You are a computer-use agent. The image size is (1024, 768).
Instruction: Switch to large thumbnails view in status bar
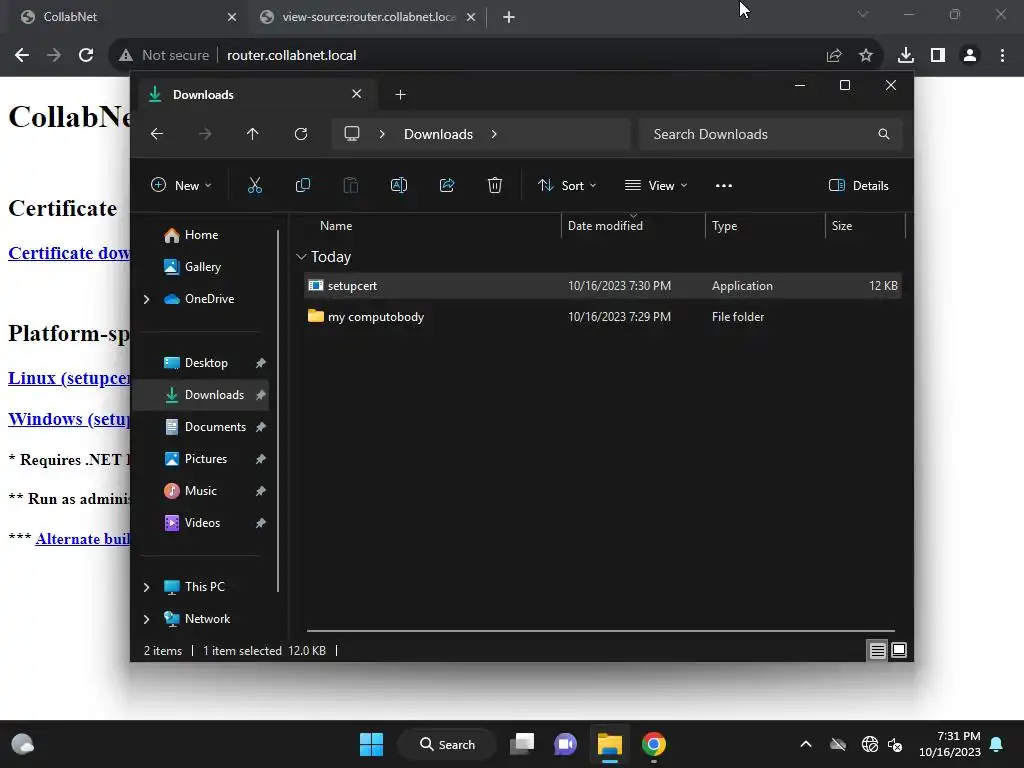(899, 650)
